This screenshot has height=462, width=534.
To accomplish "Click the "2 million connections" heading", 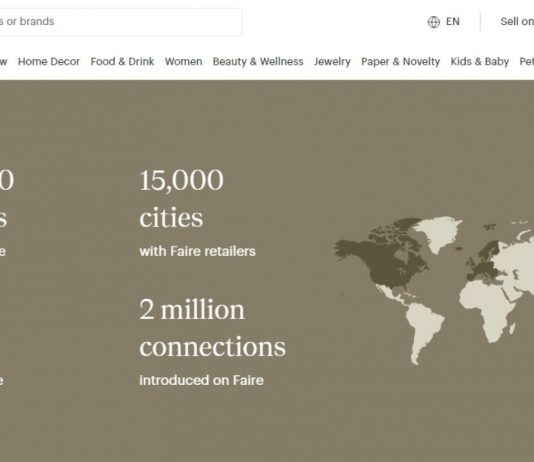I will tap(212, 328).
